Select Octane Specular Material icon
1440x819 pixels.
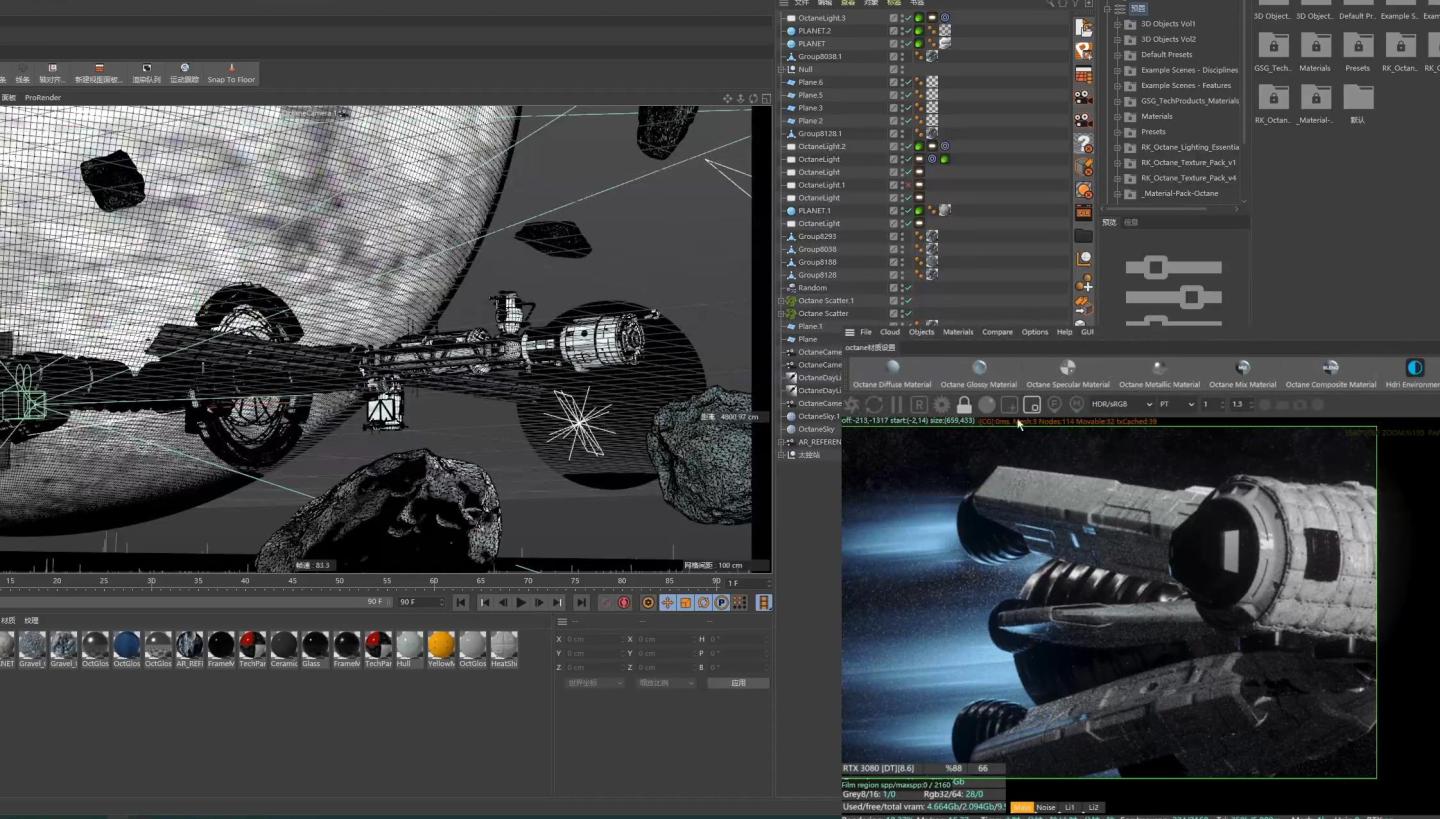pyautogui.click(x=1068, y=368)
